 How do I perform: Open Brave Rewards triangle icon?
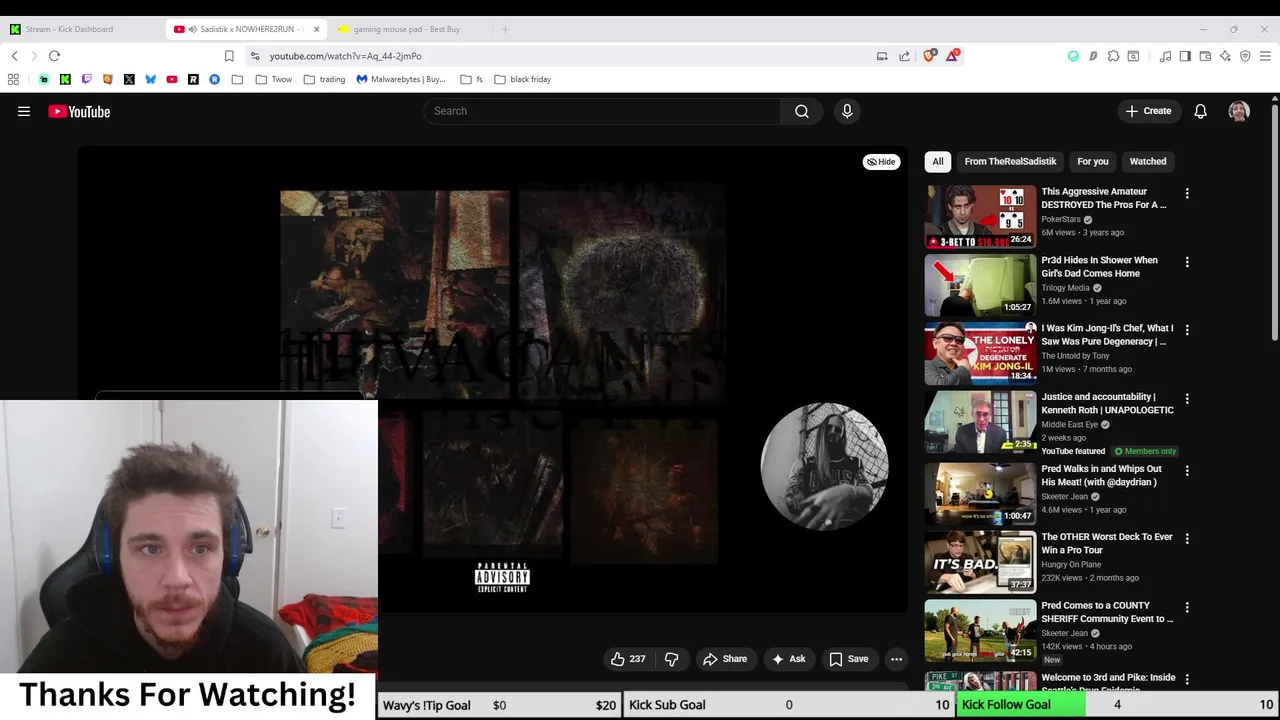coord(952,56)
